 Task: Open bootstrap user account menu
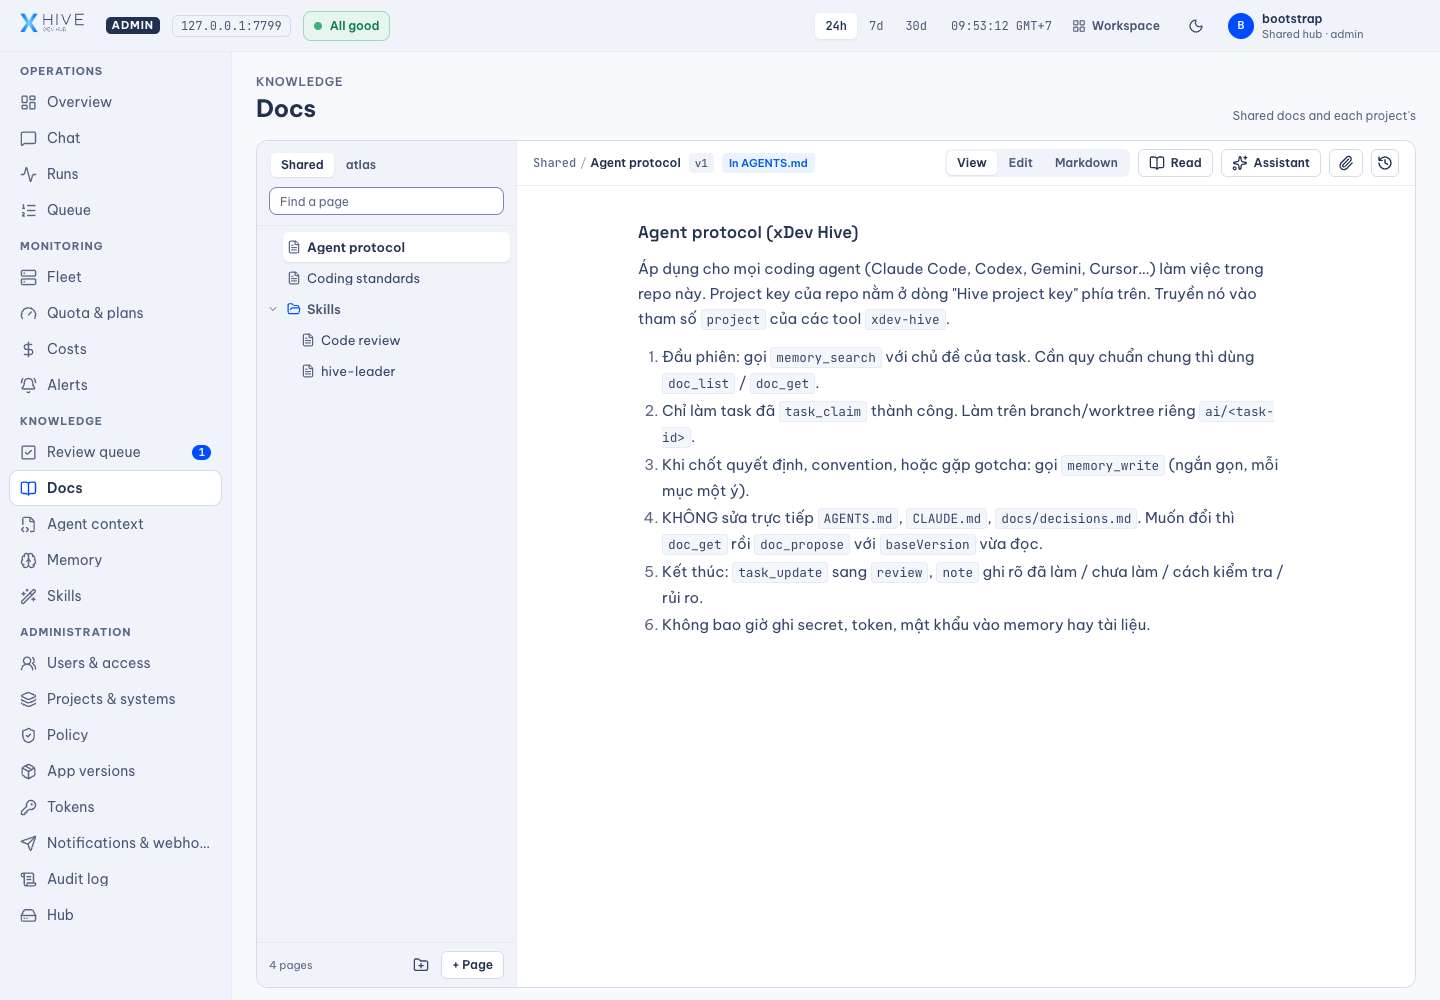1295,26
